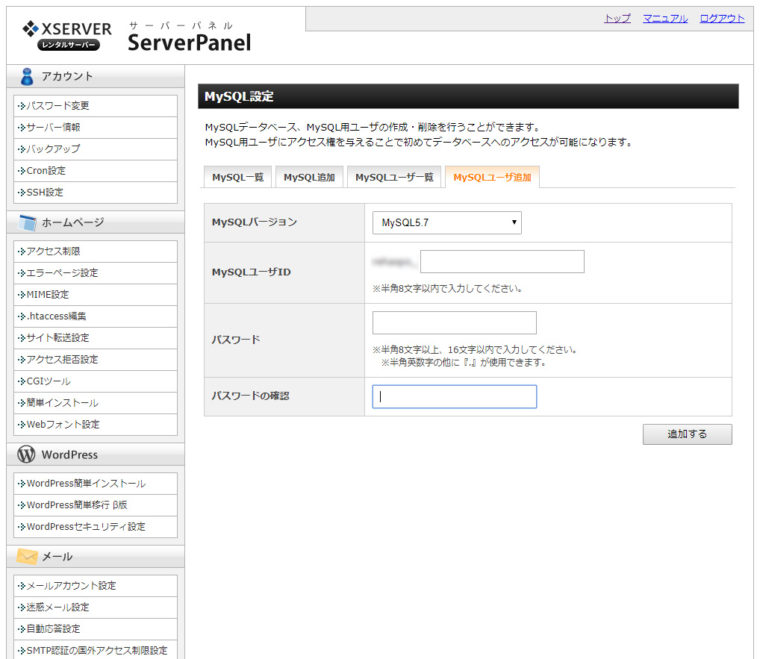Open WordPress簡単インストール in the sidebar
This screenshot has height=659, width=760.
95,484
